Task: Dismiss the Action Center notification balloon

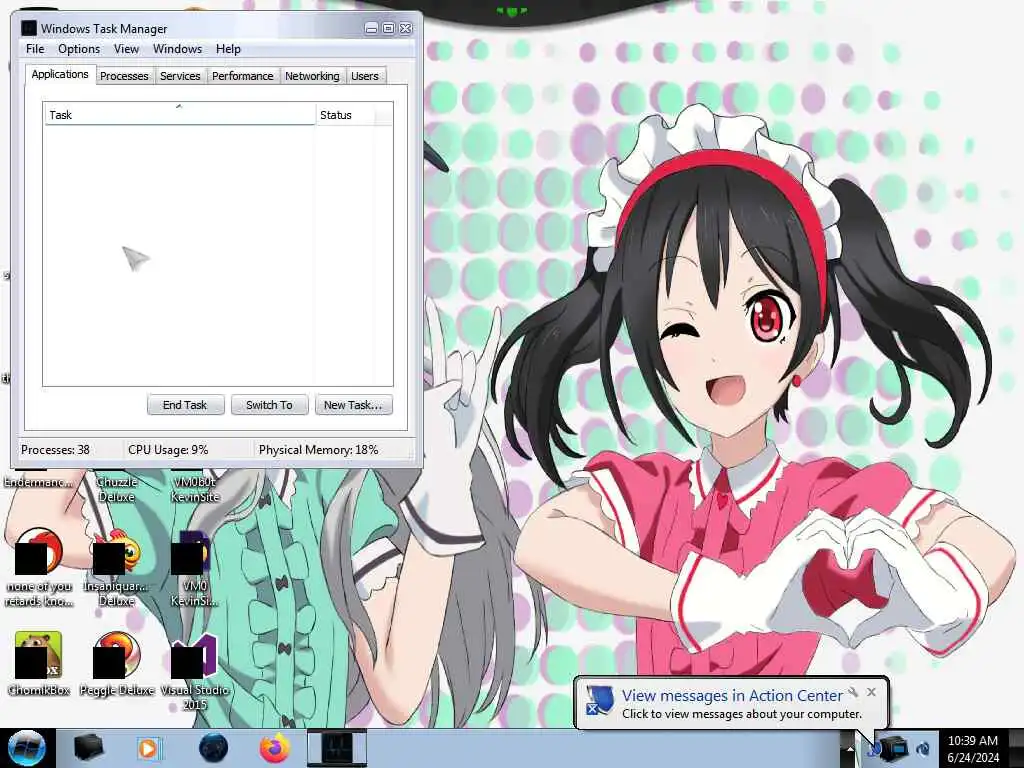Action: [871, 692]
